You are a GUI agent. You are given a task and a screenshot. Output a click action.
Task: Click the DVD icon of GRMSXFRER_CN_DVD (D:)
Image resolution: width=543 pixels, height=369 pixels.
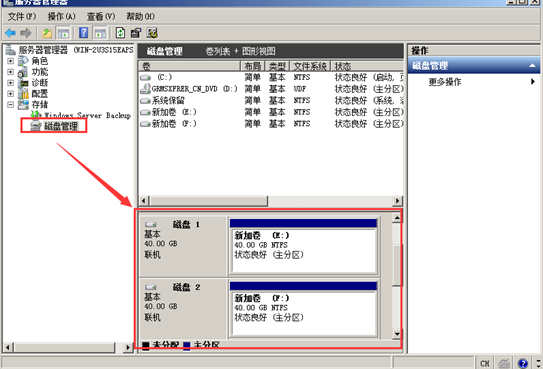click(145, 89)
